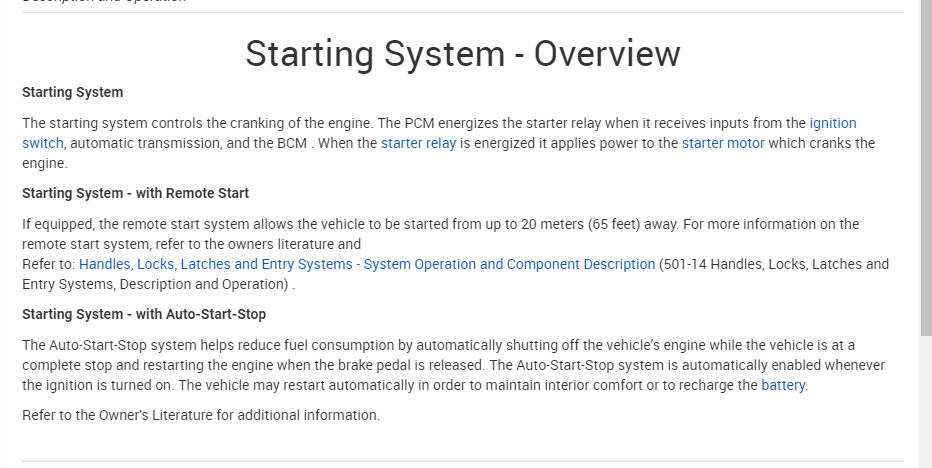Click the 'Refer to the Owner's Literature' sentence
The height and width of the screenshot is (468, 932).
point(201,415)
